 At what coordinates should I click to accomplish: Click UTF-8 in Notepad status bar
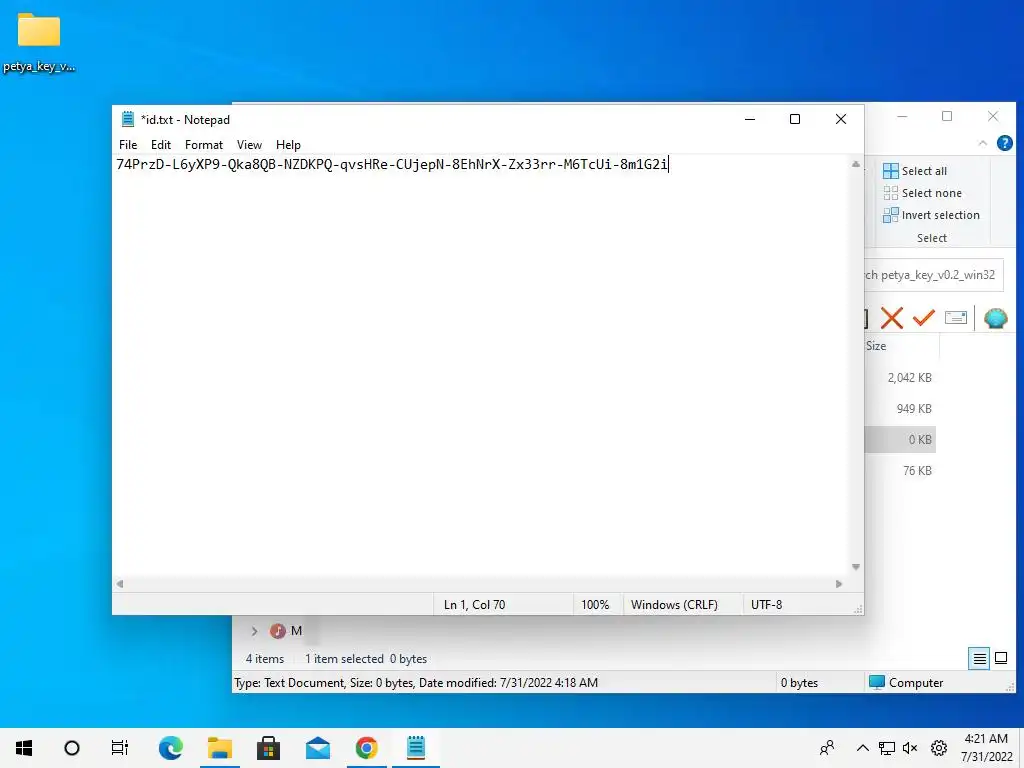click(766, 605)
